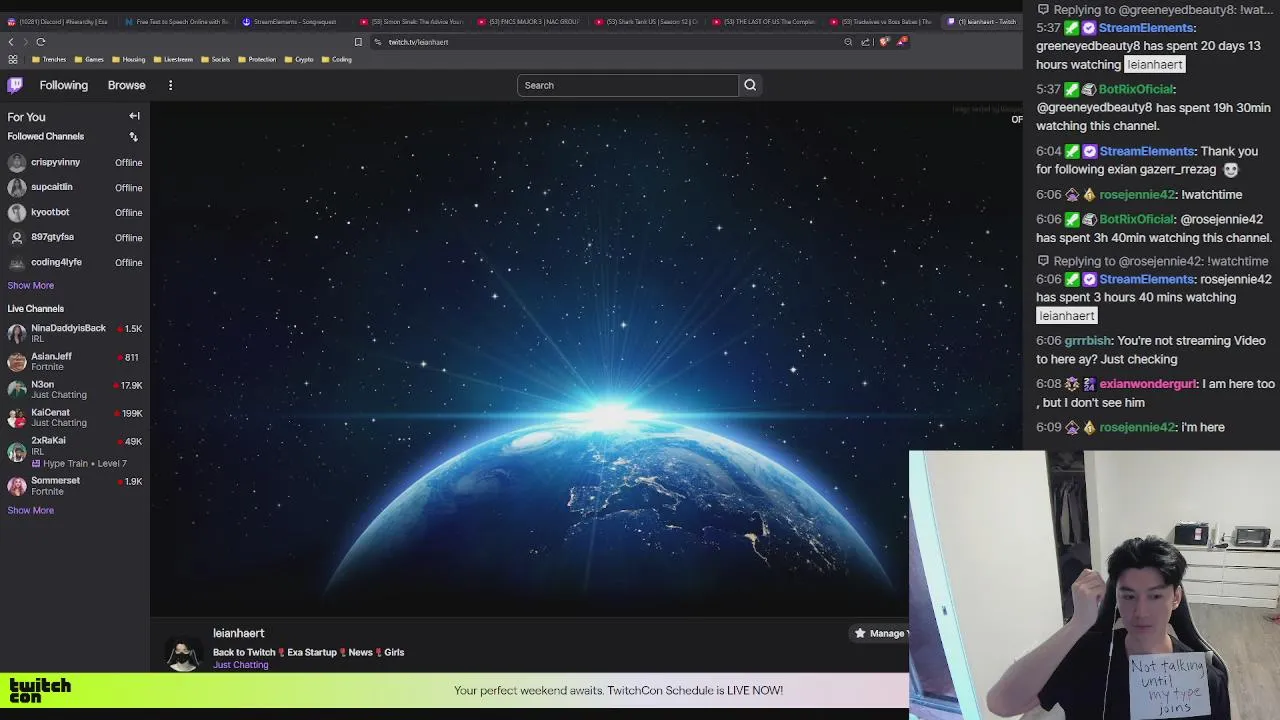This screenshot has height=720, width=1280.
Task: Switch to the Shark Tank US tab
Action: click(647, 21)
